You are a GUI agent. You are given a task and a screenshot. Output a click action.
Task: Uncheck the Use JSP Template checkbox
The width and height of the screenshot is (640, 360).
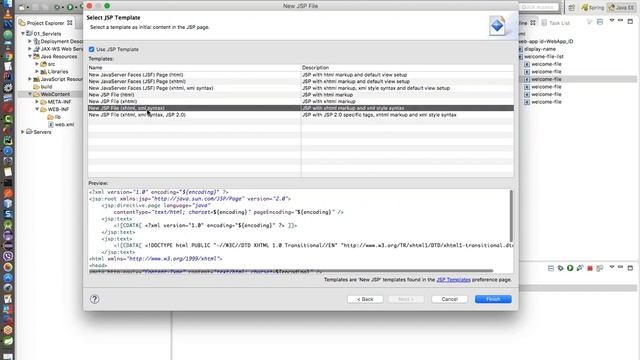click(x=91, y=49)
